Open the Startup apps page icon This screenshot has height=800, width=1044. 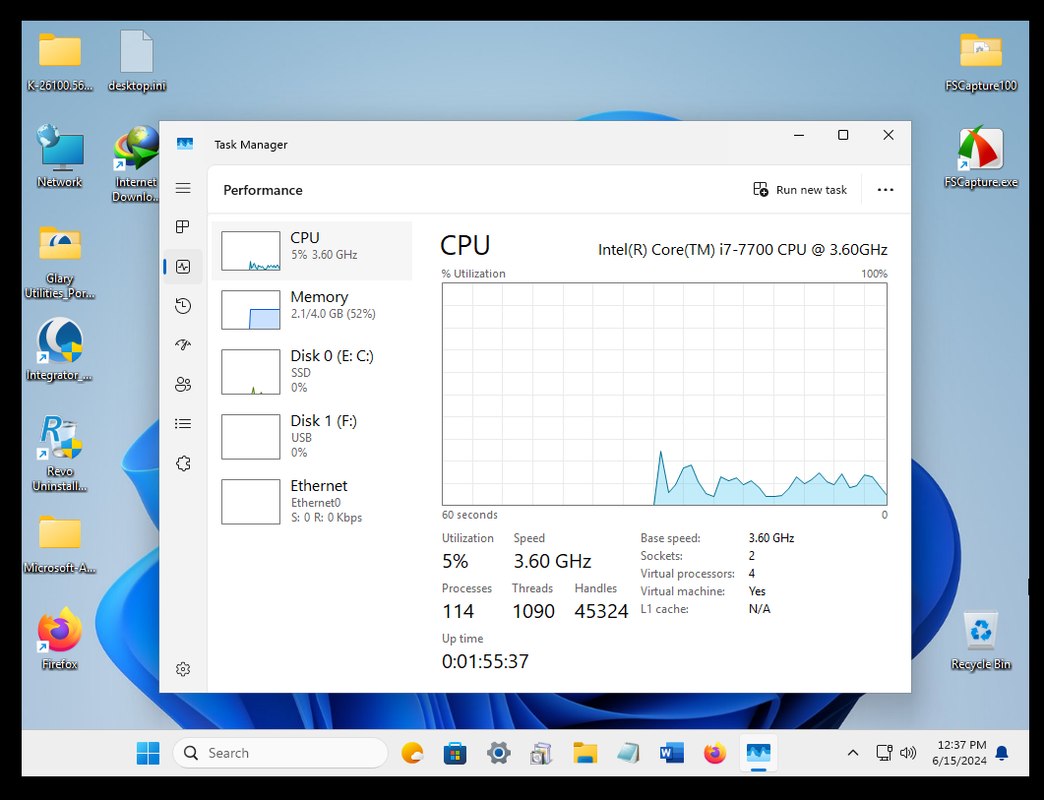(x=183, y=345)
